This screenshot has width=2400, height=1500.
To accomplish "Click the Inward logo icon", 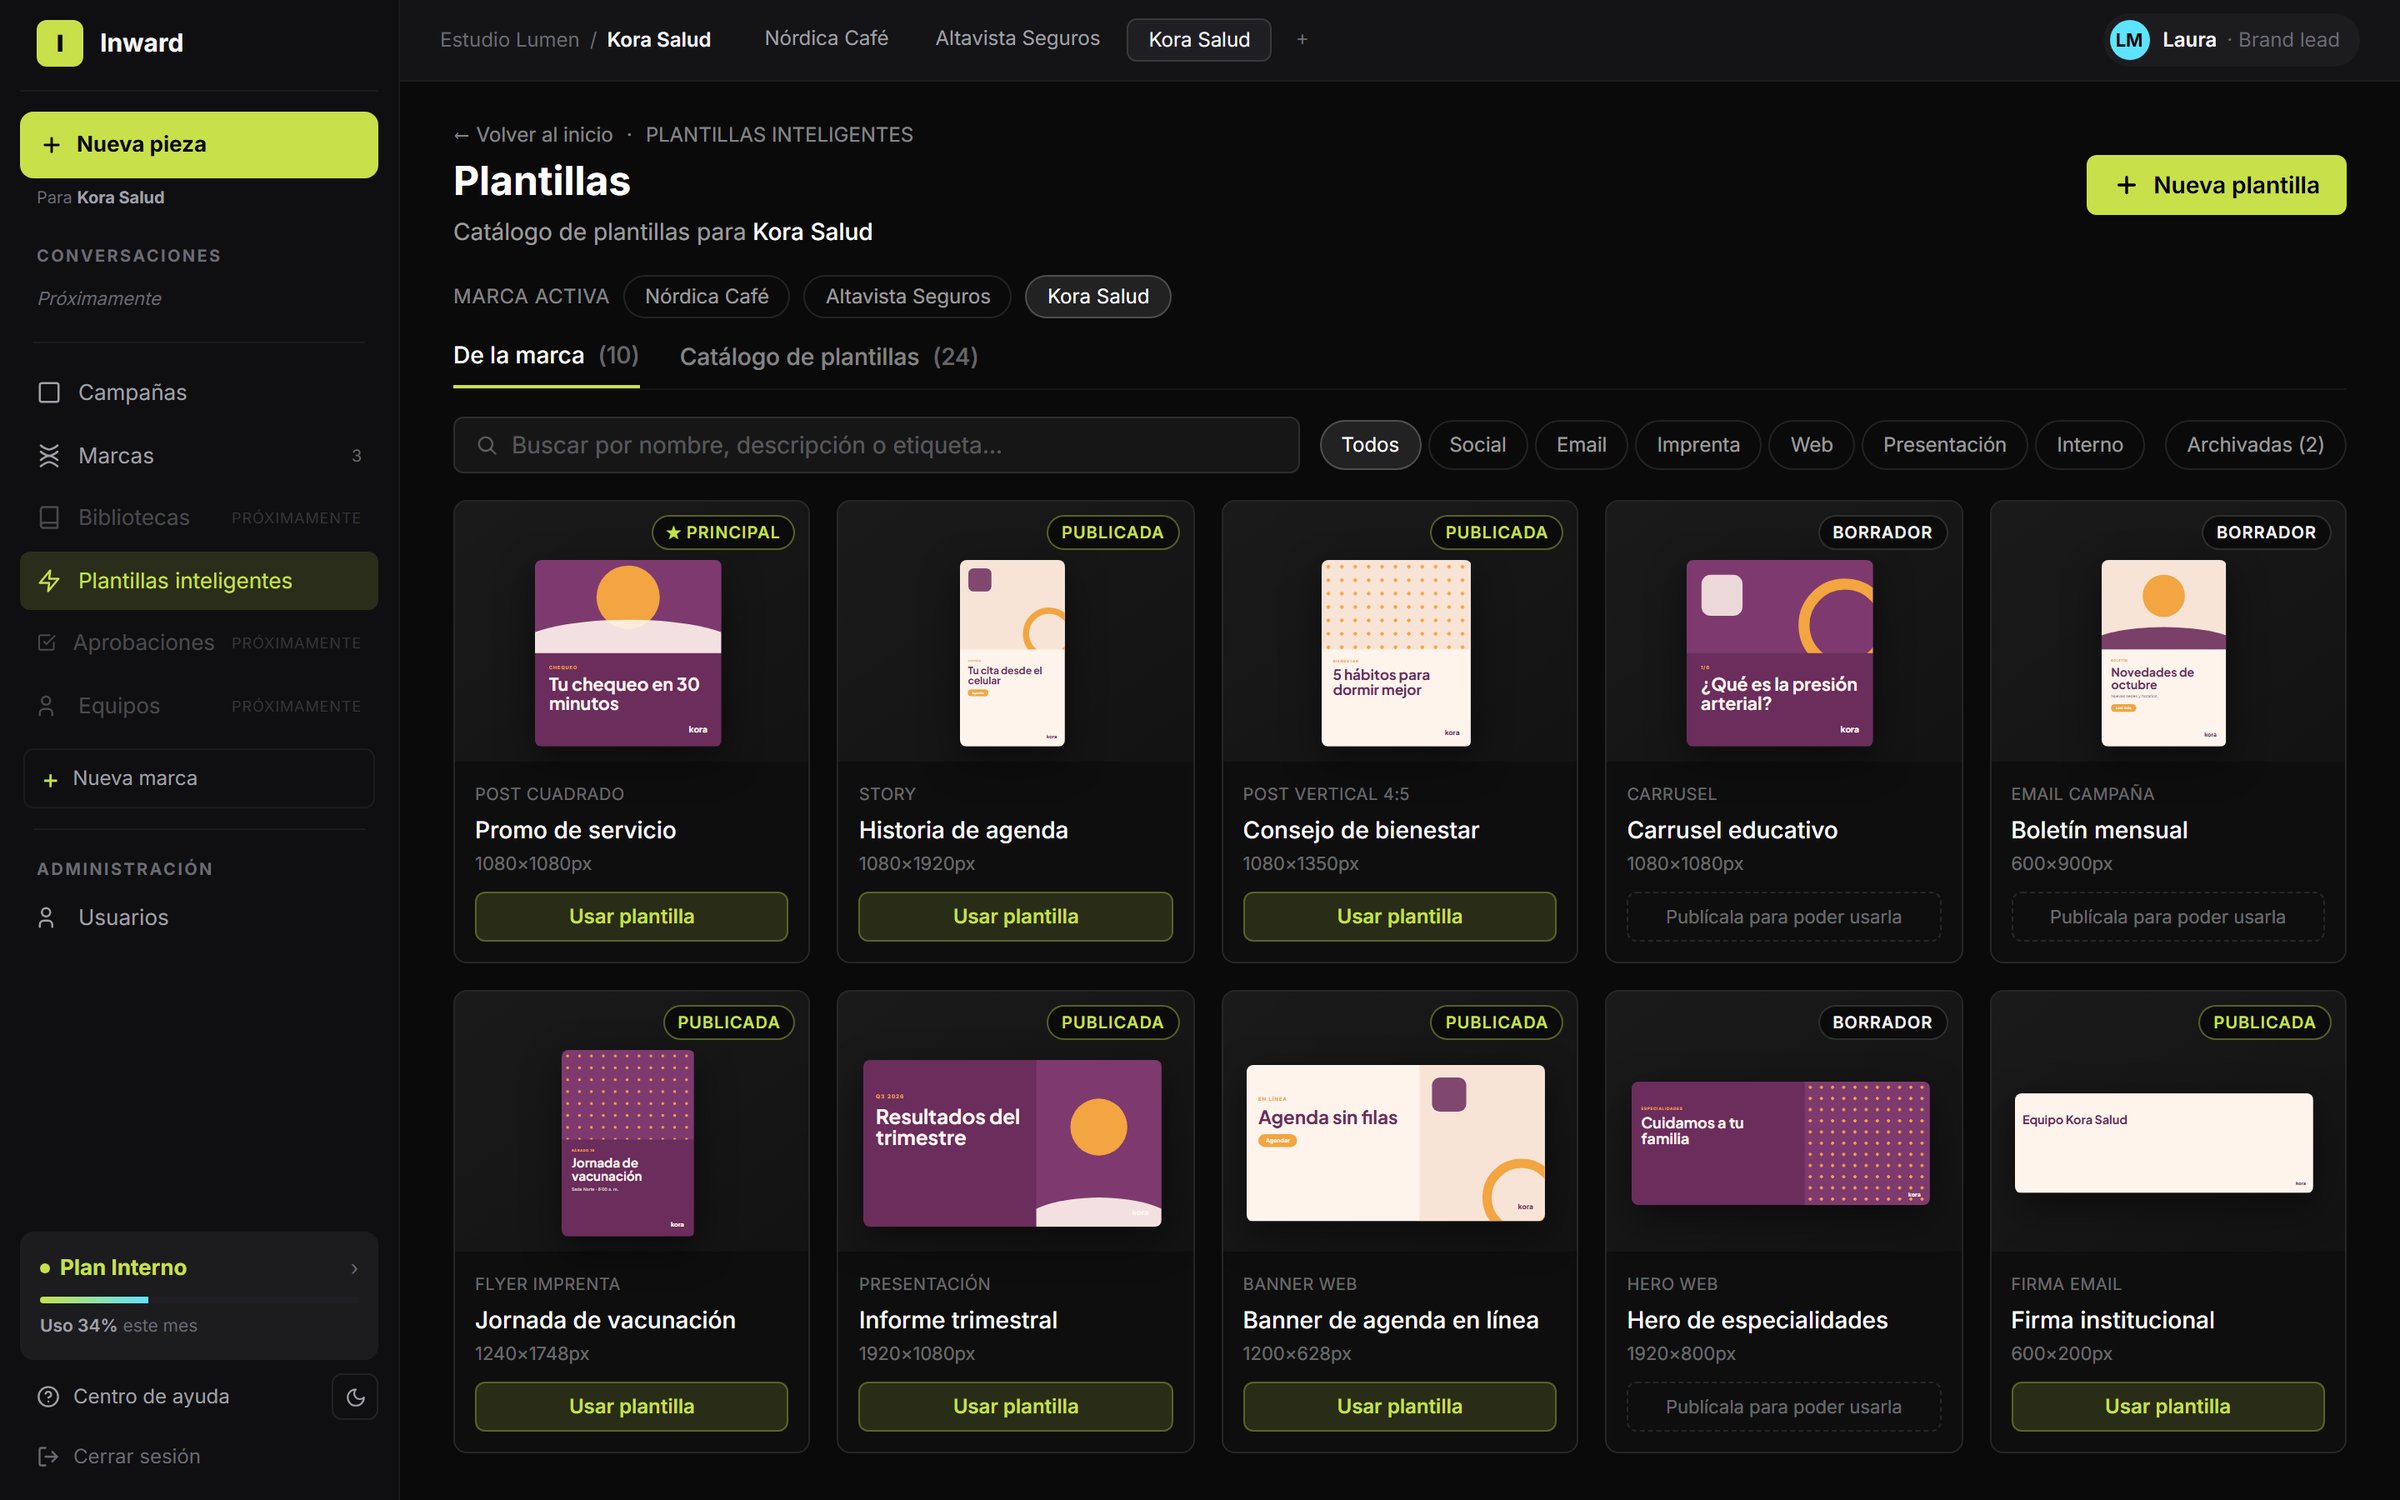I will point(60,43).
